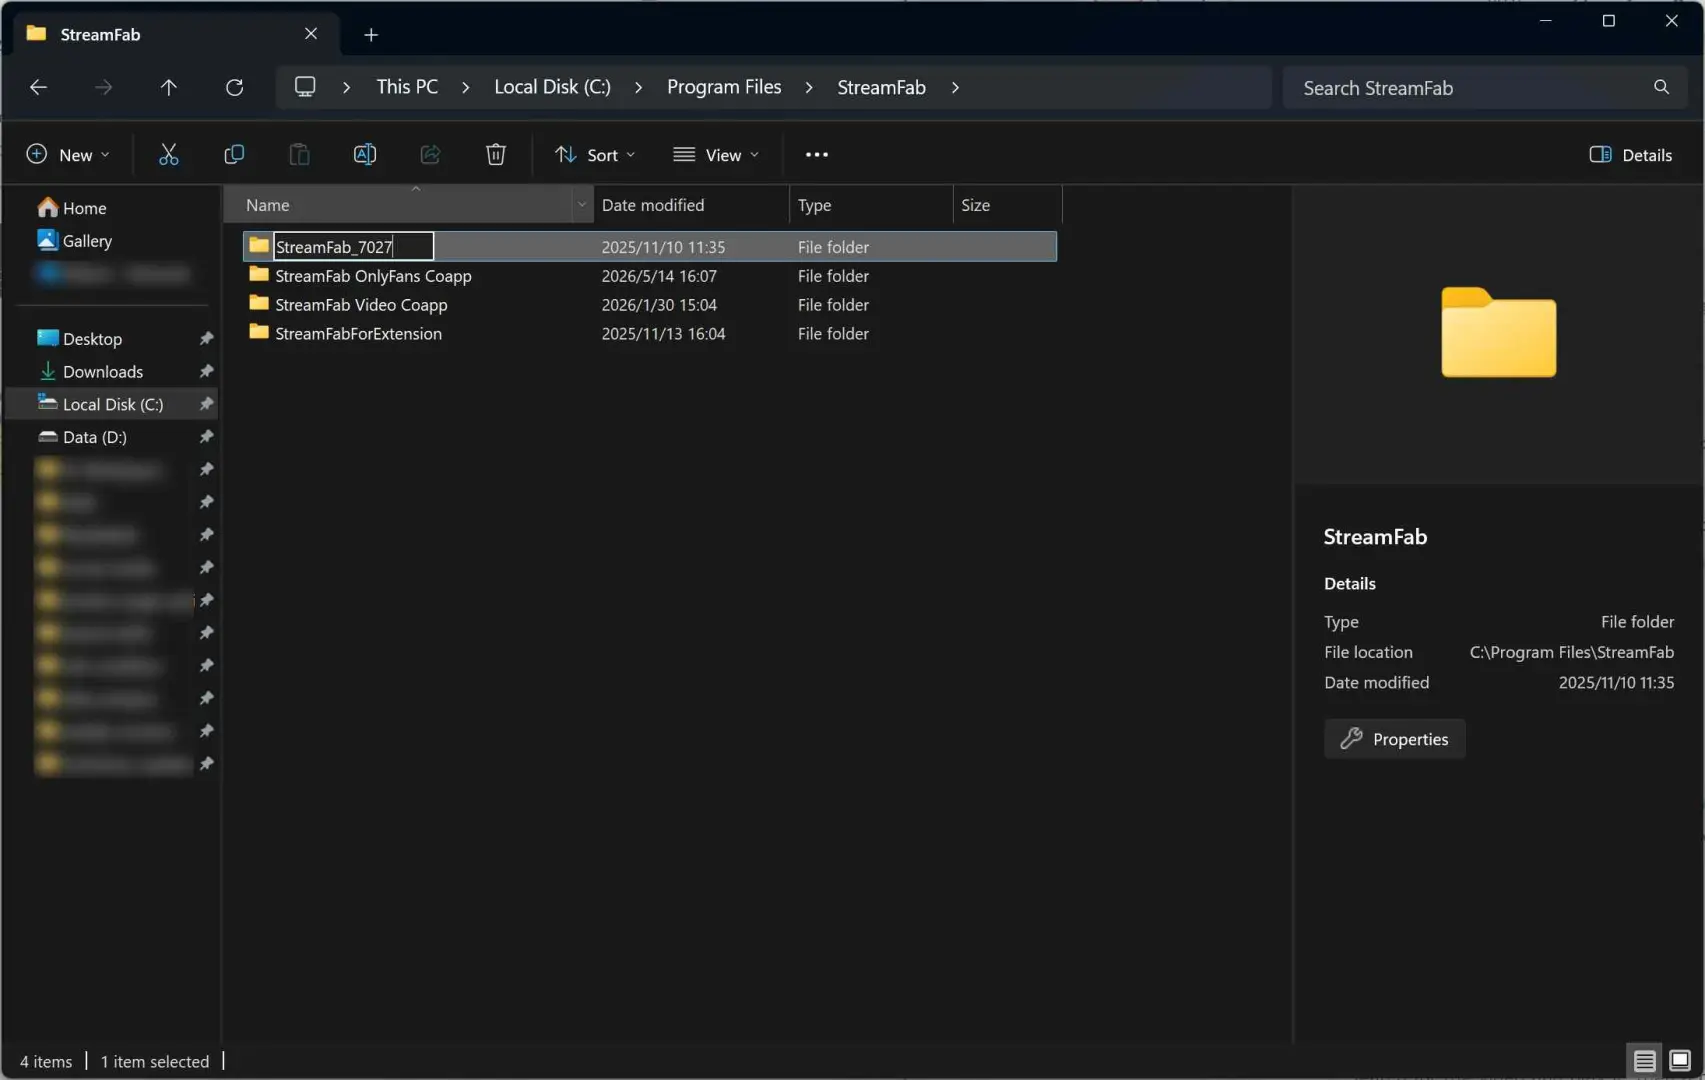Select the StreamFab OnlyFans Coapp folder name
The width and height of the screenshot is (1705, 1080).
click(373, 276)
